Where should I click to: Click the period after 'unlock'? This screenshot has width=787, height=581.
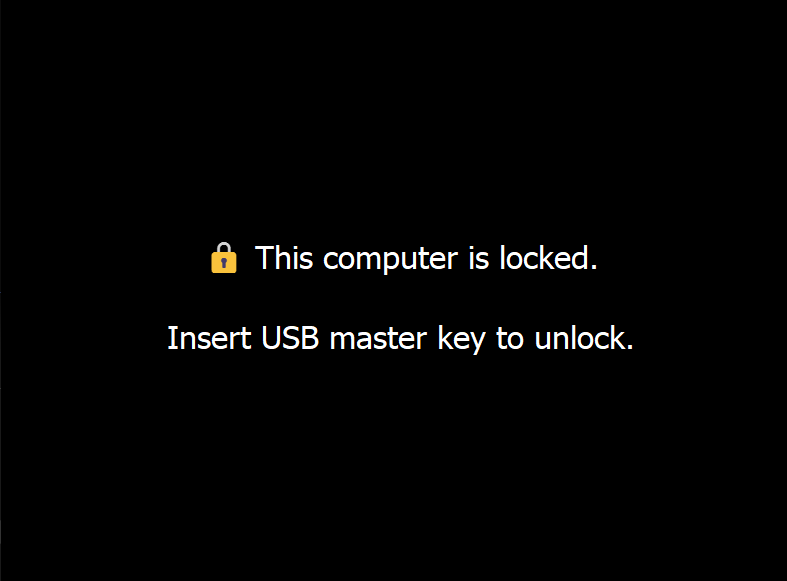(x=630, y=347)
